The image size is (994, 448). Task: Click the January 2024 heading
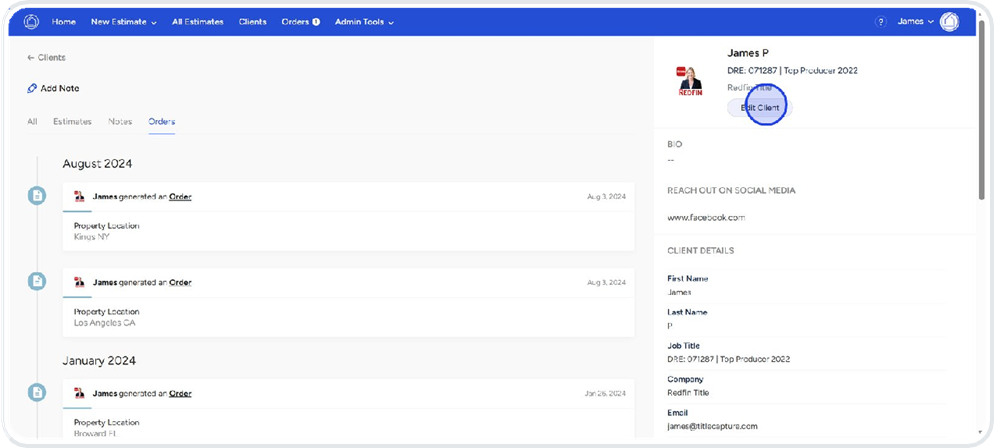pos(99,361)
